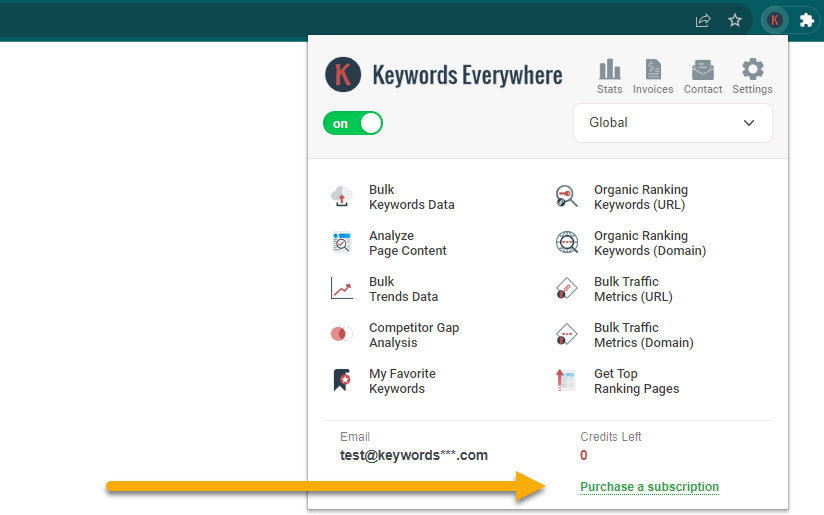Click the Organic Ranking Keywords (URL) icon
Screen dimensions: 824x515
(566, 197)
